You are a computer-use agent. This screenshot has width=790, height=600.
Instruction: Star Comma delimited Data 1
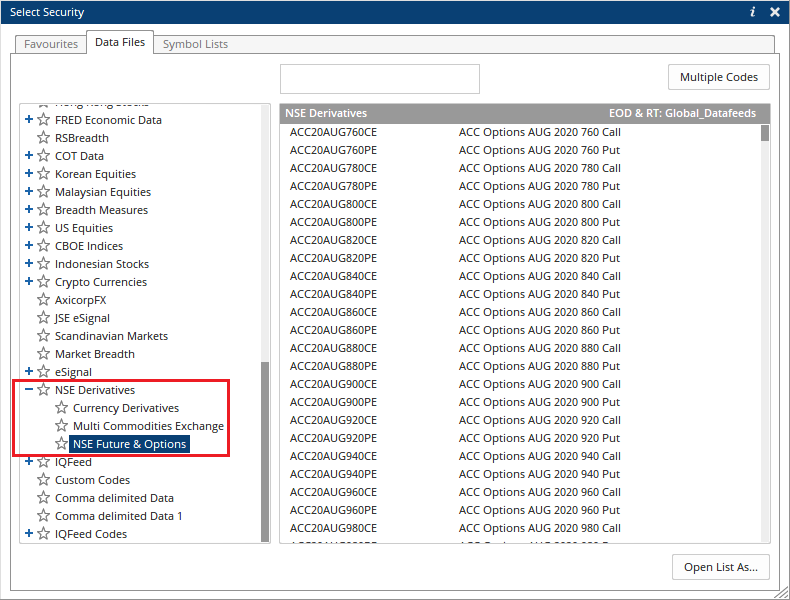(x=44, y=516)
